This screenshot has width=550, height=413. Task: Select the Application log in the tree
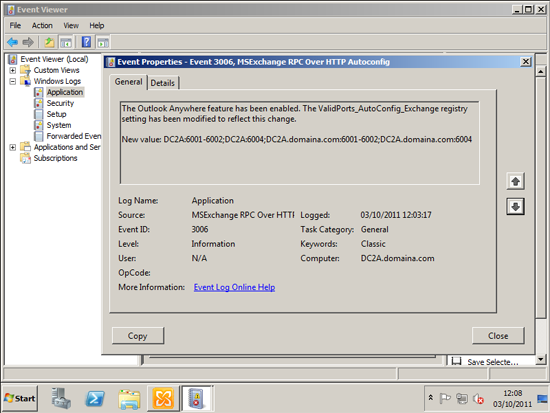point(65,92)
